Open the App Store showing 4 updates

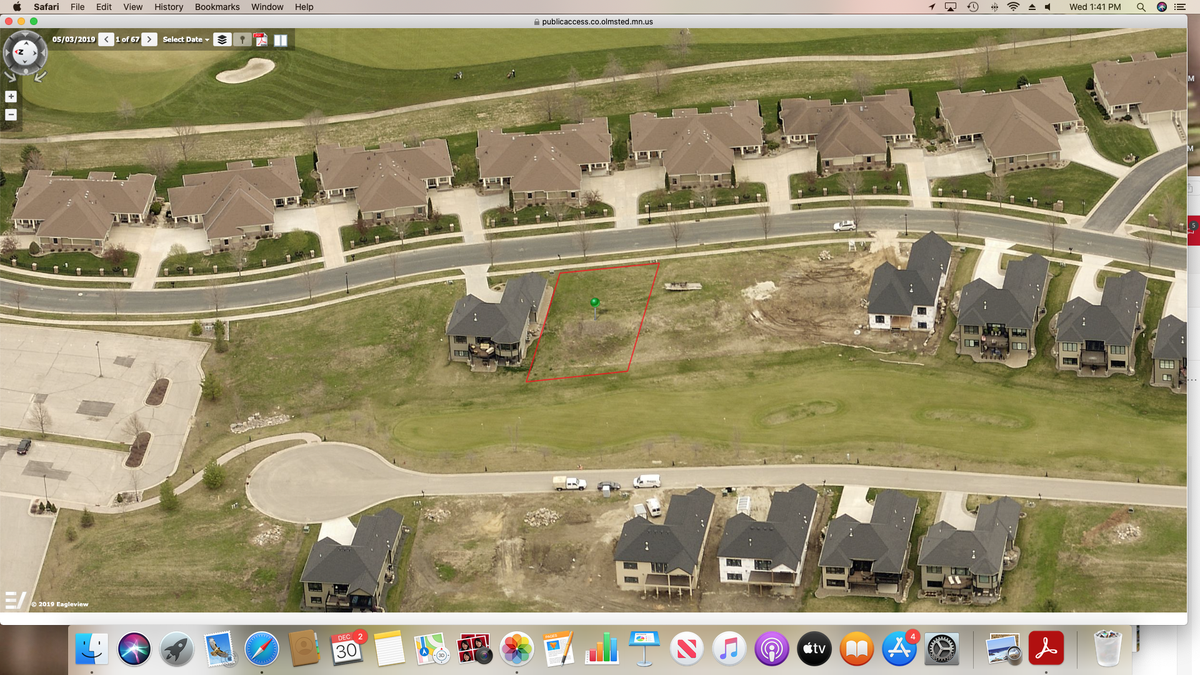click(897, 649)
